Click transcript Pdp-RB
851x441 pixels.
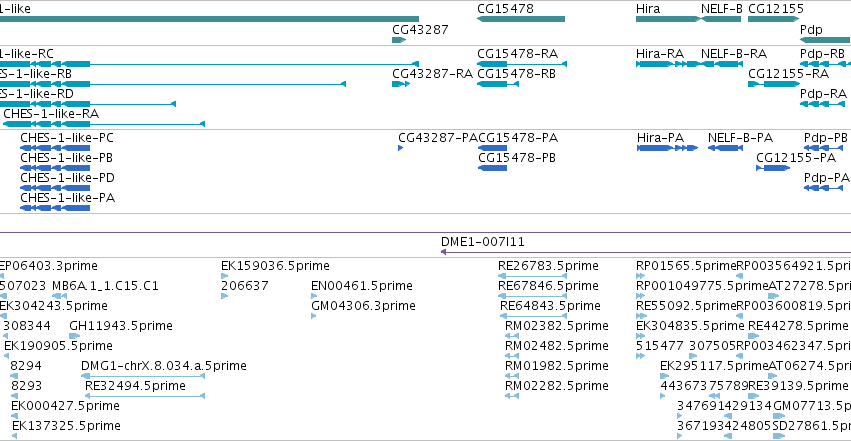tap(825, 64)
